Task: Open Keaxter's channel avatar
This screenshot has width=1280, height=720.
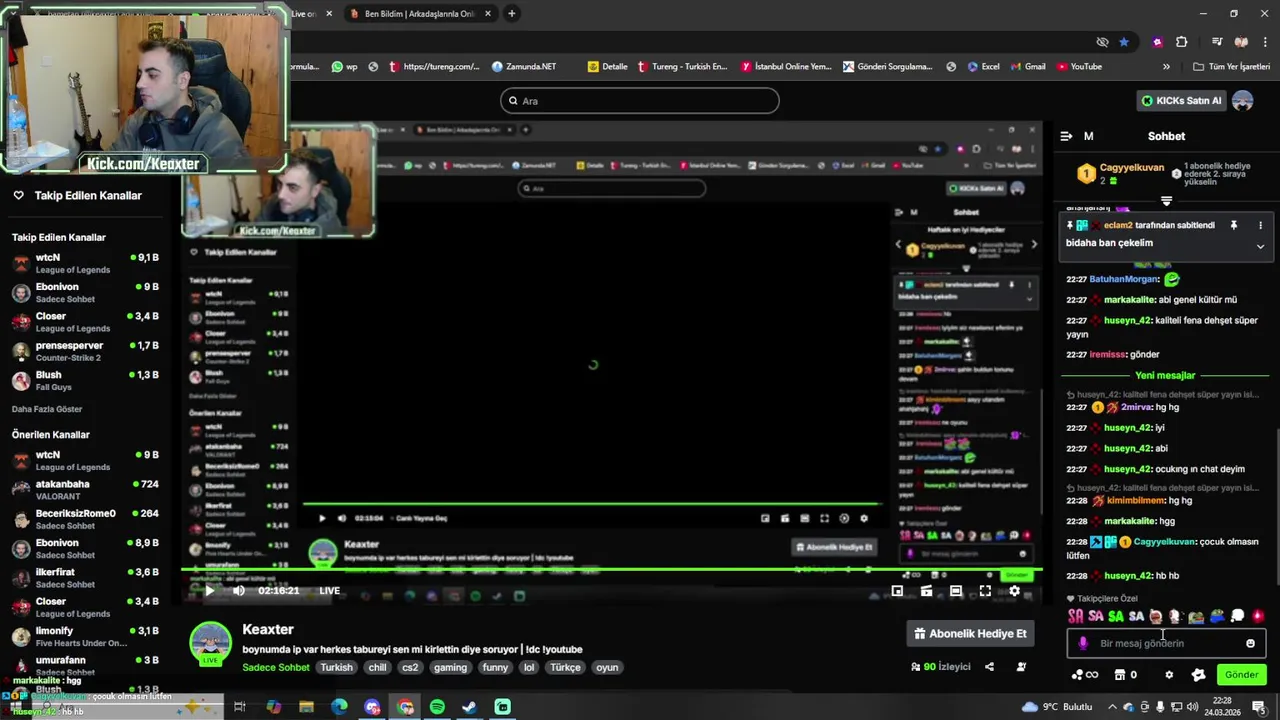Action: 211,642
